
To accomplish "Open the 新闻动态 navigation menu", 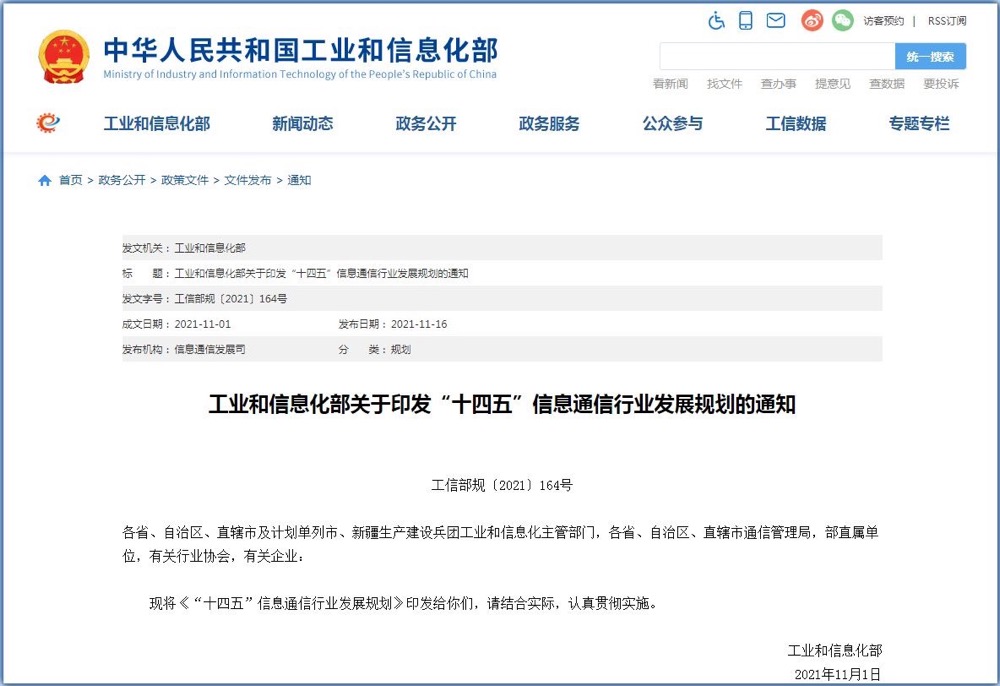I will [302, 124].
